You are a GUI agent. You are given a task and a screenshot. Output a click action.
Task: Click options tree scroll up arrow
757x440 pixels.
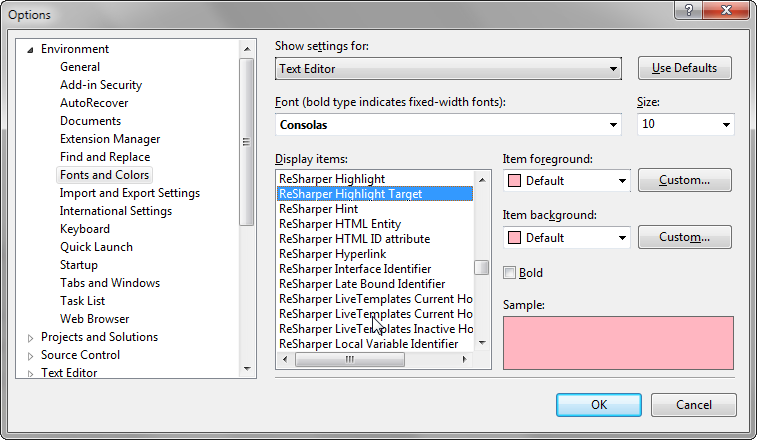[x=247, y=49]
